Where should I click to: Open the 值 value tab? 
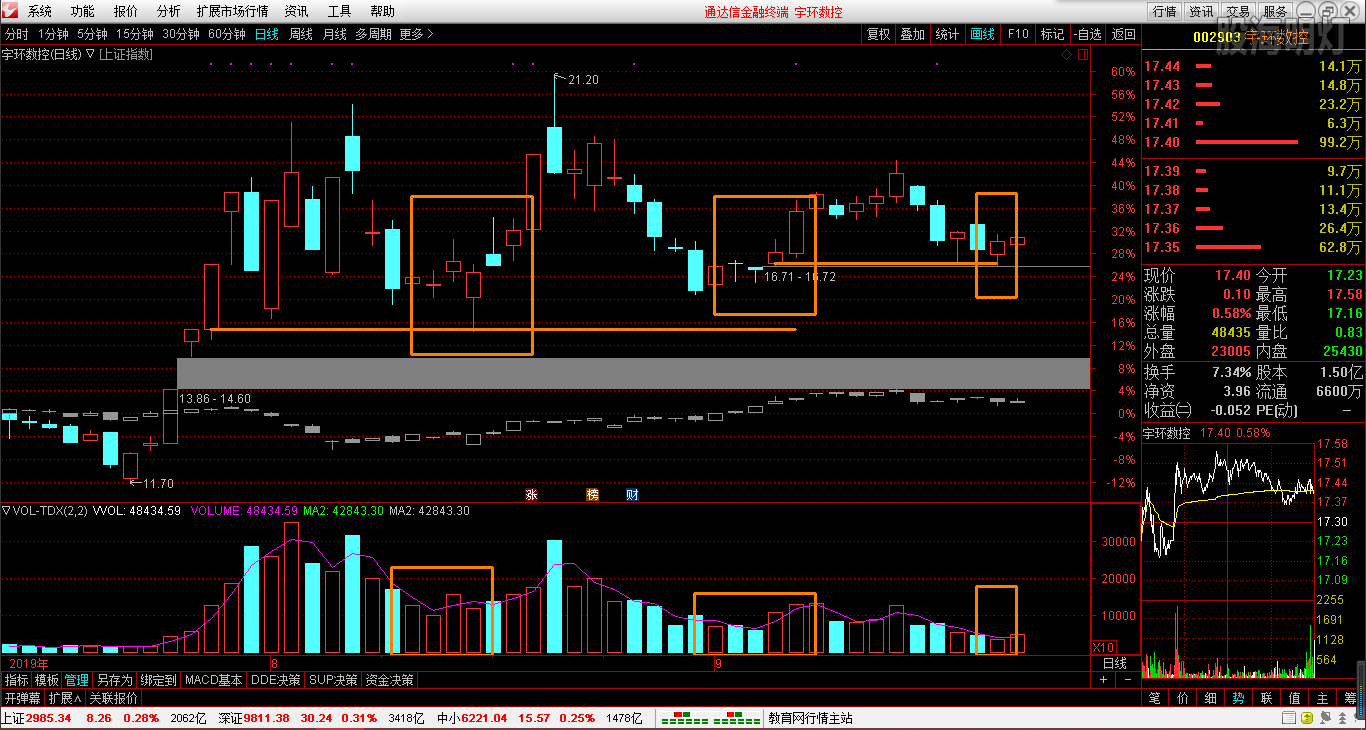tap(1294, 698)
